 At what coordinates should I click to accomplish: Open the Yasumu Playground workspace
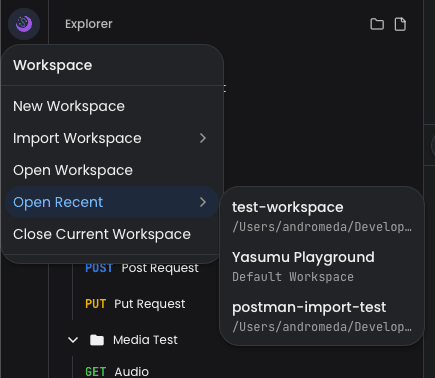click(x=322, y=266)
